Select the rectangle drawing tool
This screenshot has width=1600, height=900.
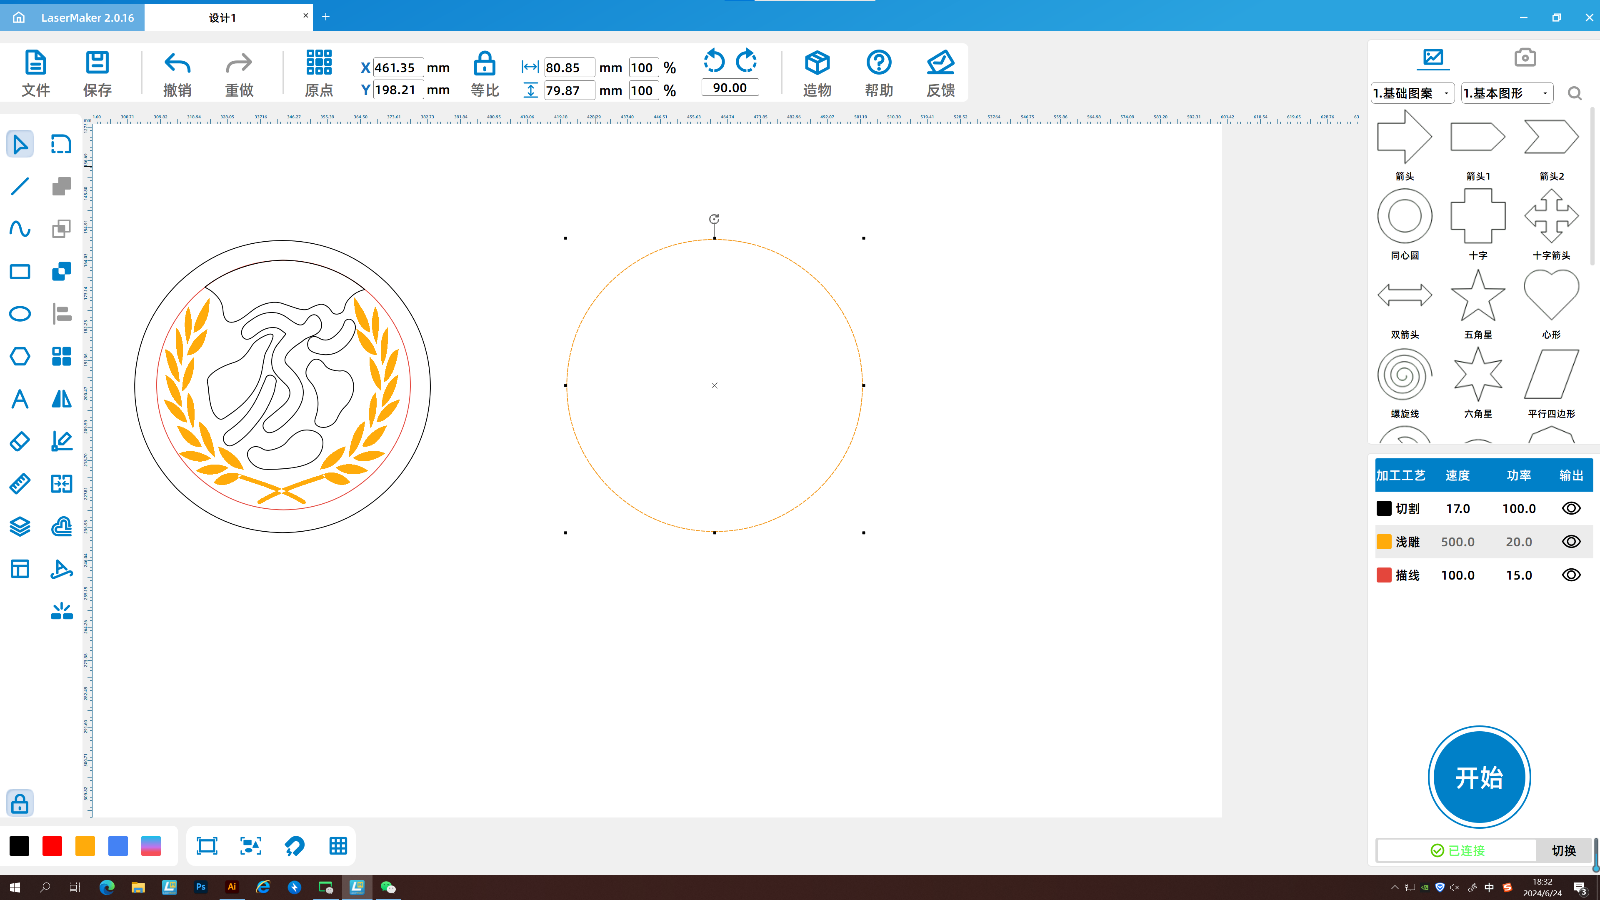(x=20, y=272)
